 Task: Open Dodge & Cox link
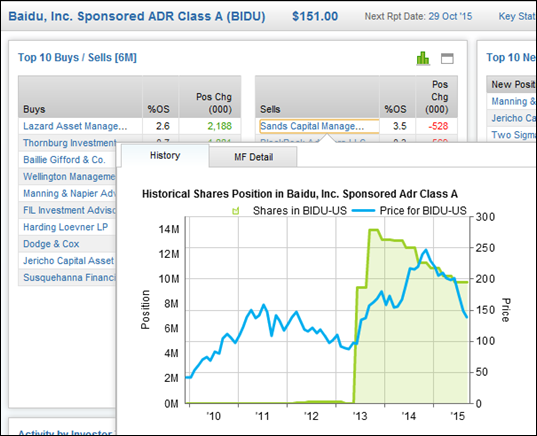point(51,244)
